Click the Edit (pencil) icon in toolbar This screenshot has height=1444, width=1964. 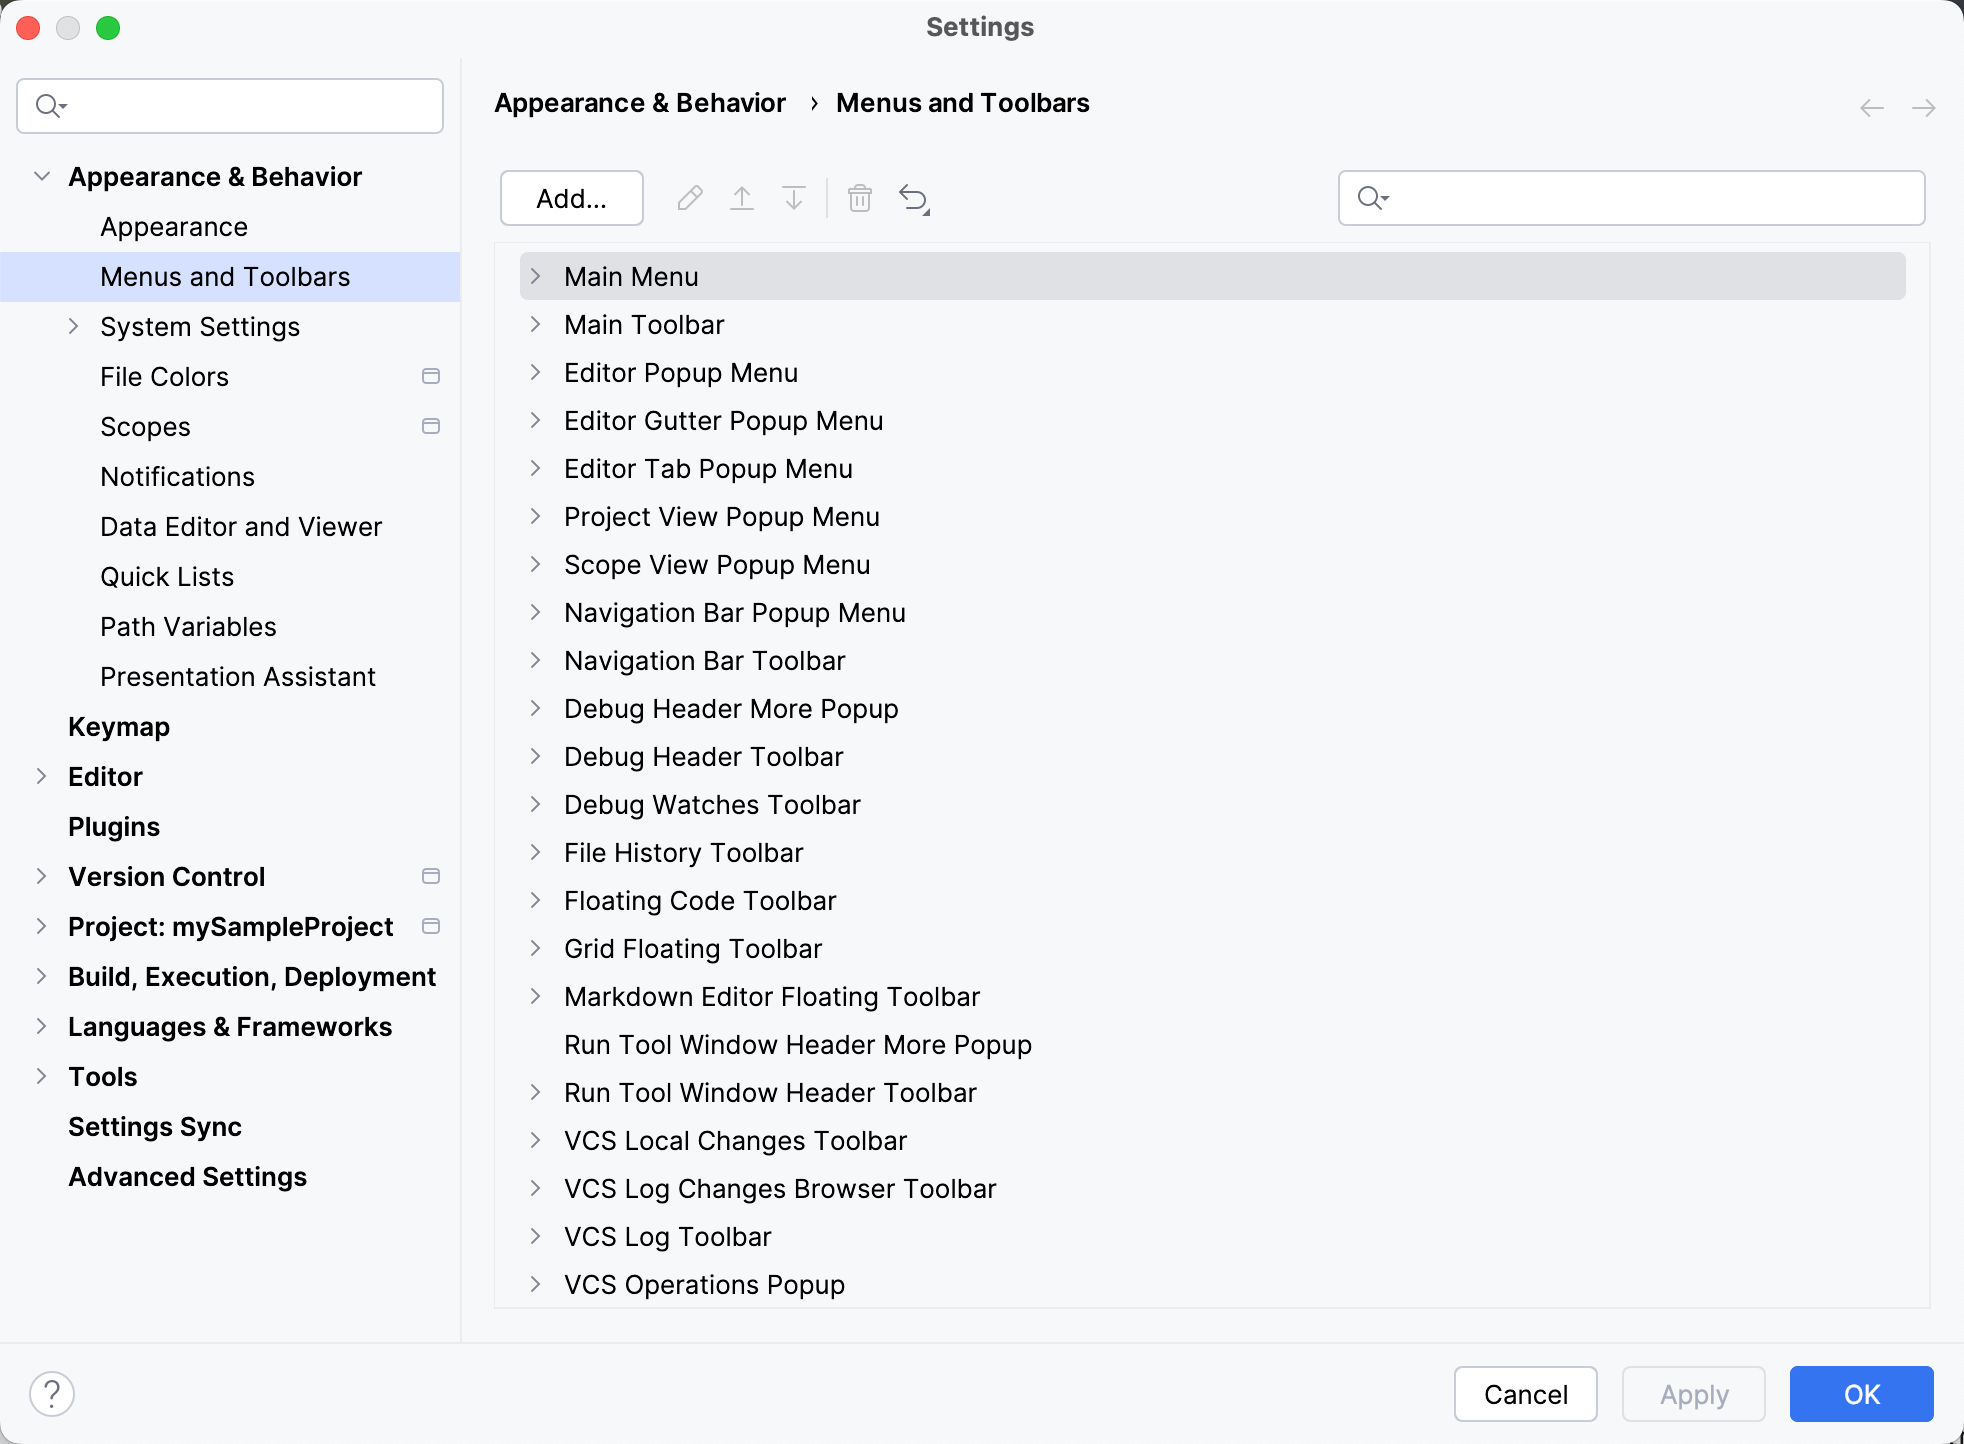(x=688, y=198)
